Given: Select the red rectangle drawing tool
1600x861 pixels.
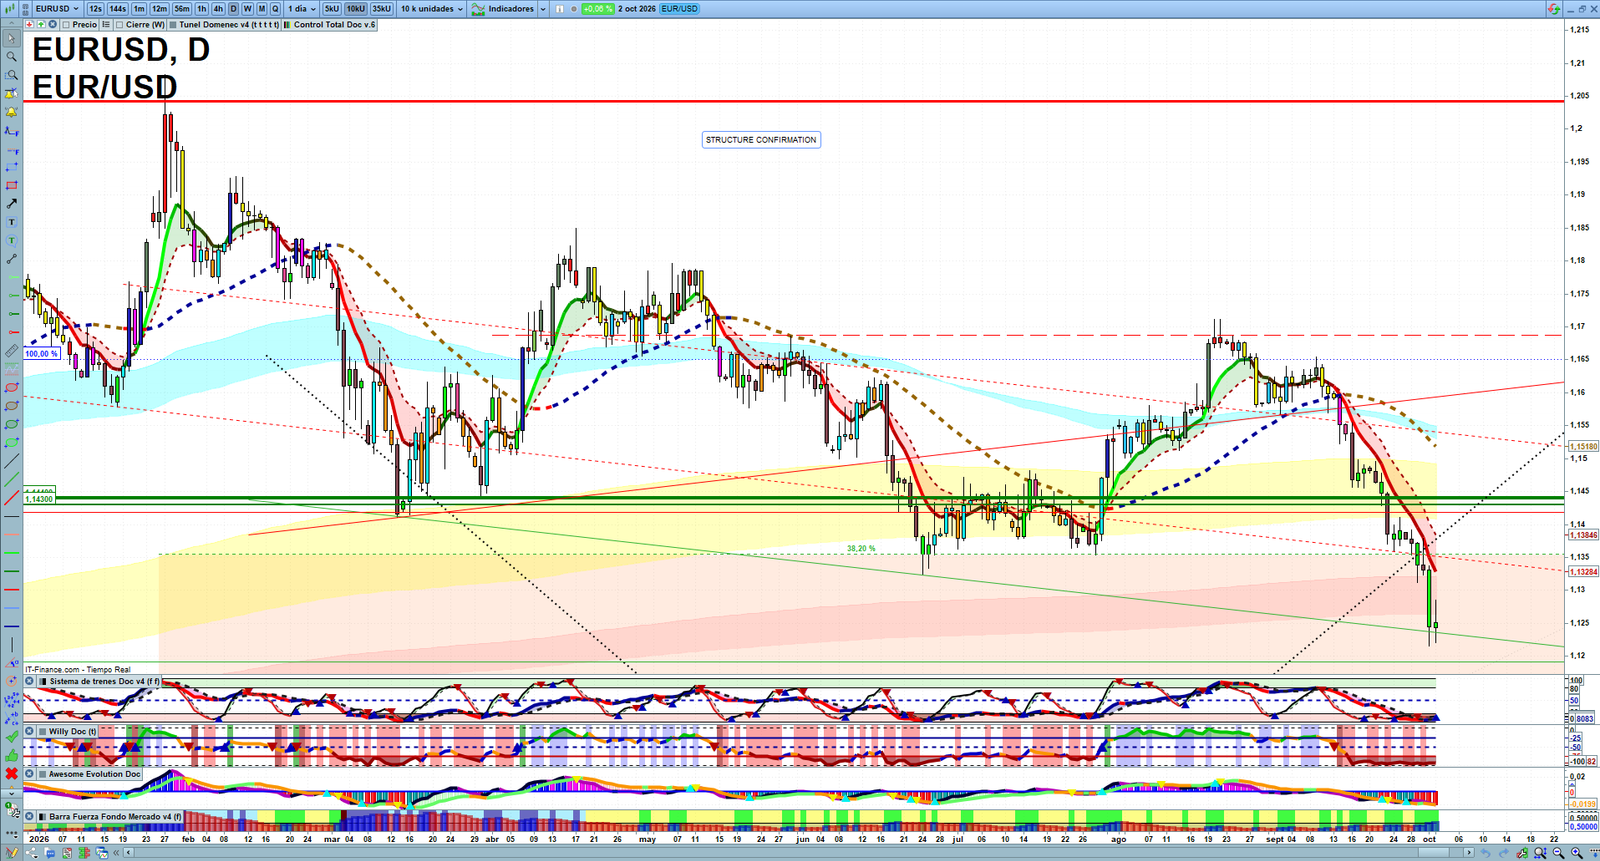Looking at the screenshot, I should 12,186.
